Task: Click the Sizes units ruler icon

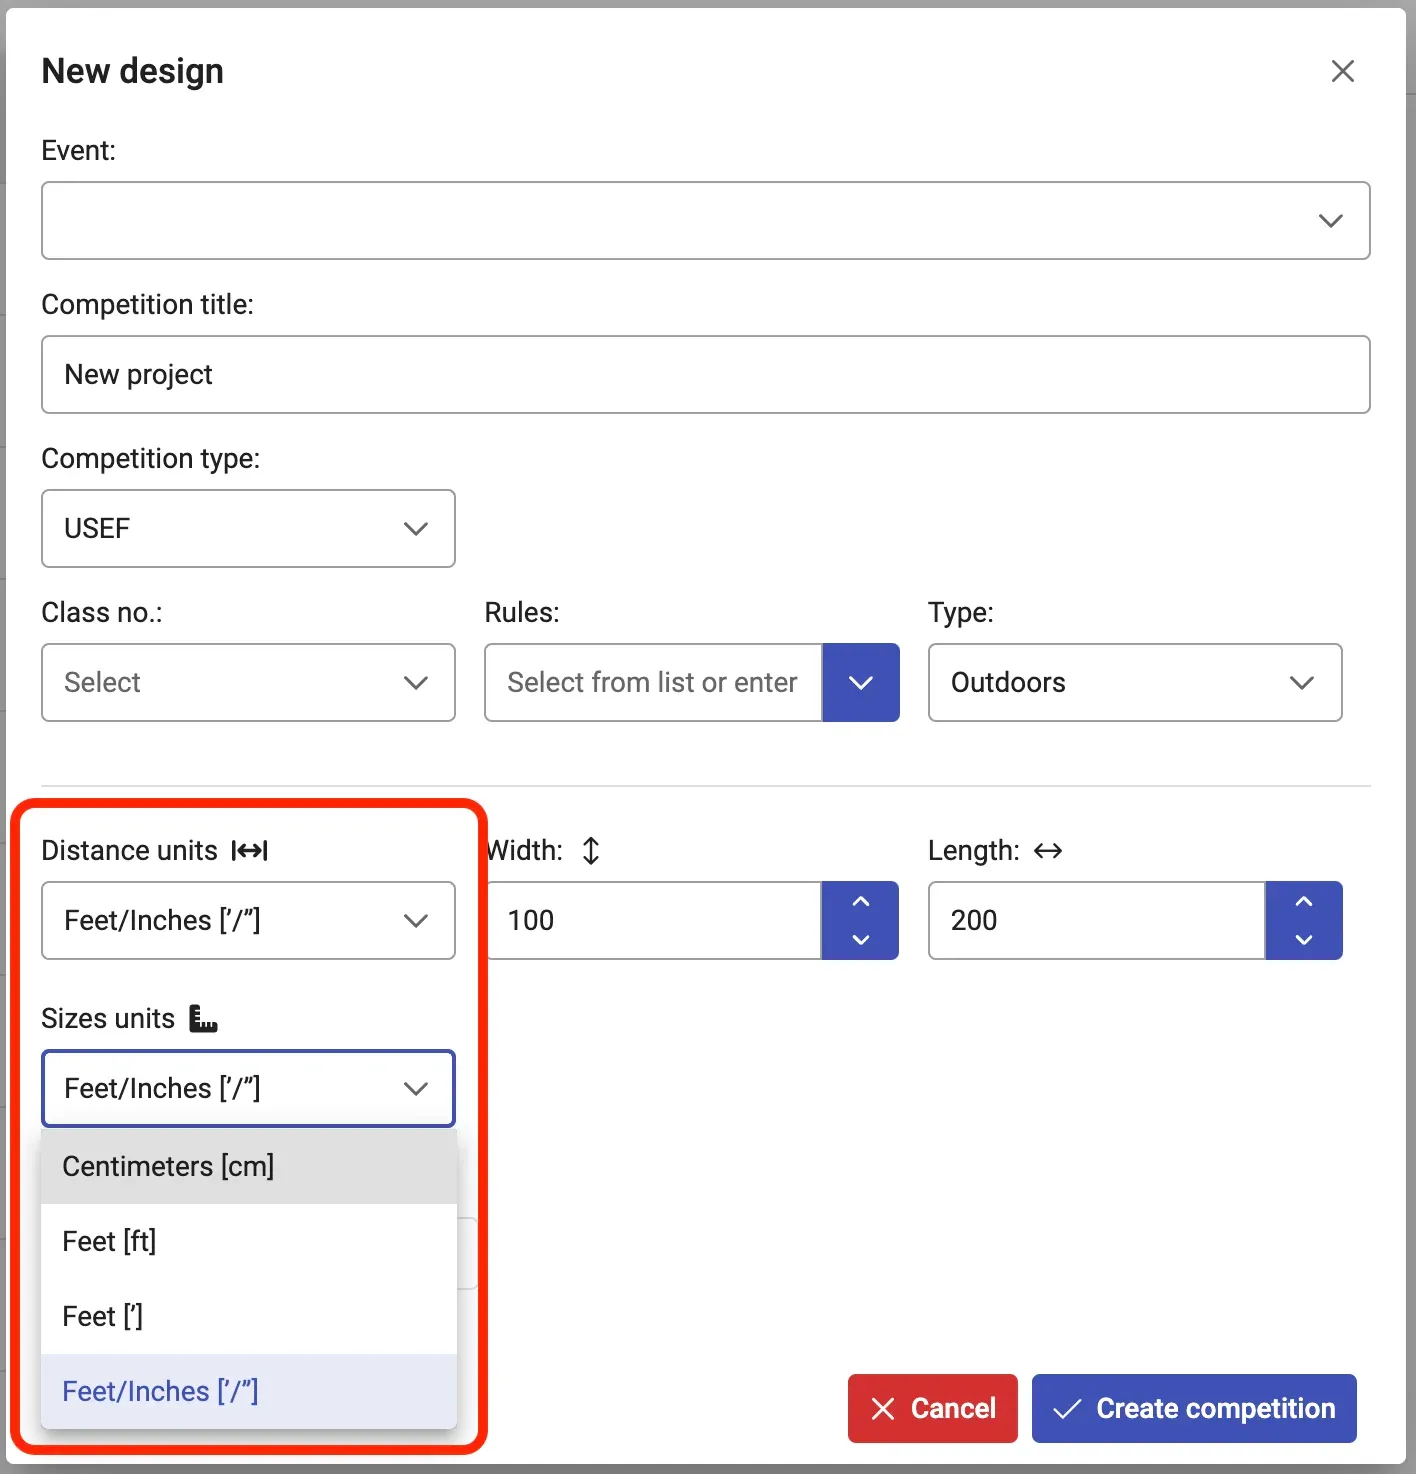Action: (203, 1018)
